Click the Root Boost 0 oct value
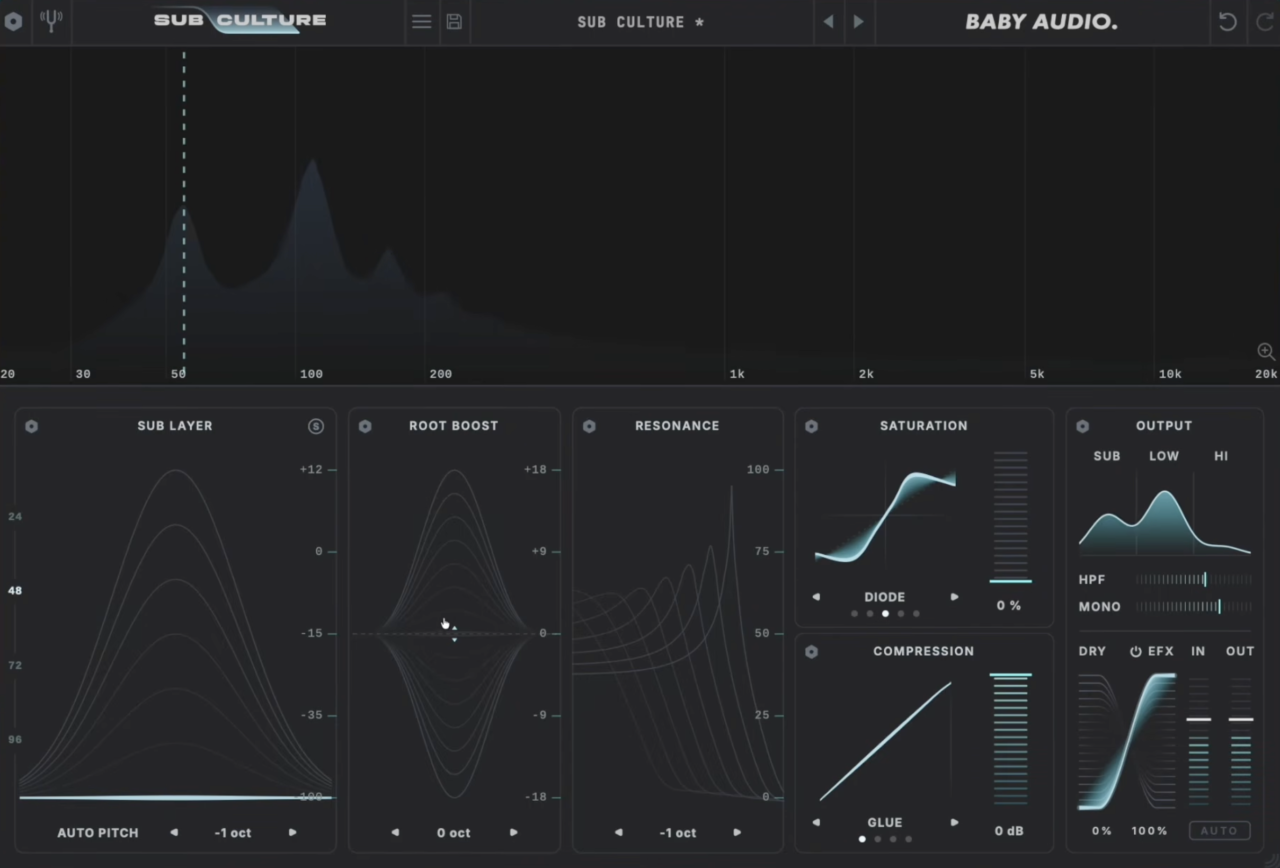The width and height of the screenshot is (1280, 868). pyautogui.click(x=454, y=832)
